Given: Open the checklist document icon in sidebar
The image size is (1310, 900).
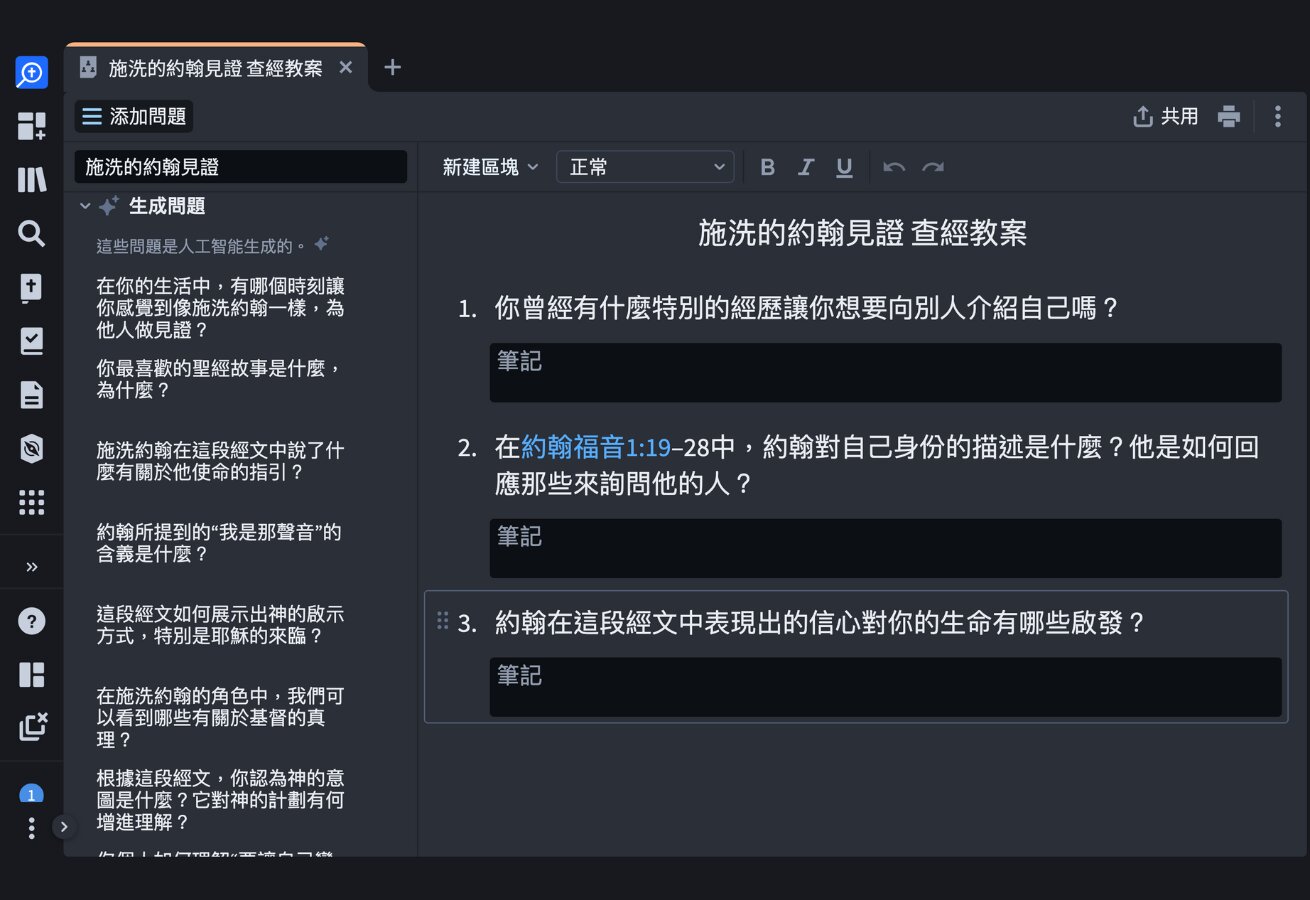Looking at the screenshot, I should coord(32,341).
